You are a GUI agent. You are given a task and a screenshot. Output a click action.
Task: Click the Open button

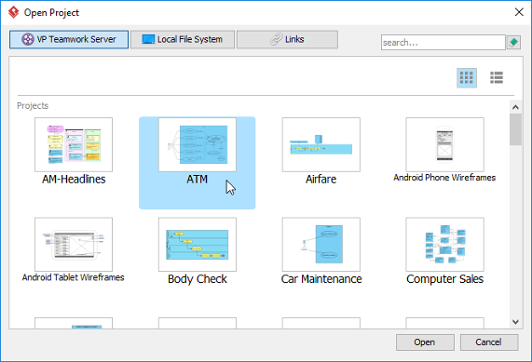pyautogui.click(x=425, y=342)
